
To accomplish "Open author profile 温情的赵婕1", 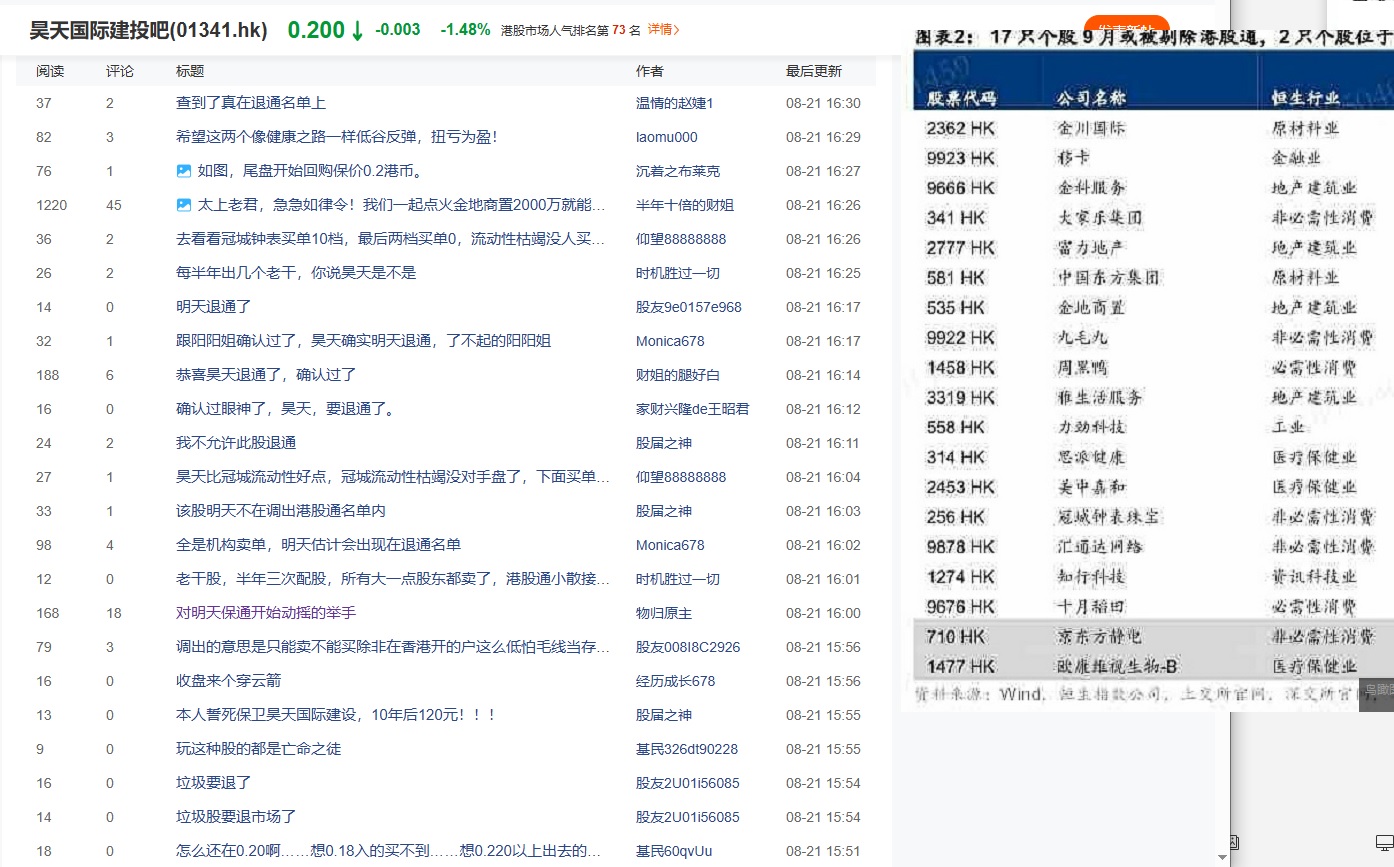I will coord(675,103).
